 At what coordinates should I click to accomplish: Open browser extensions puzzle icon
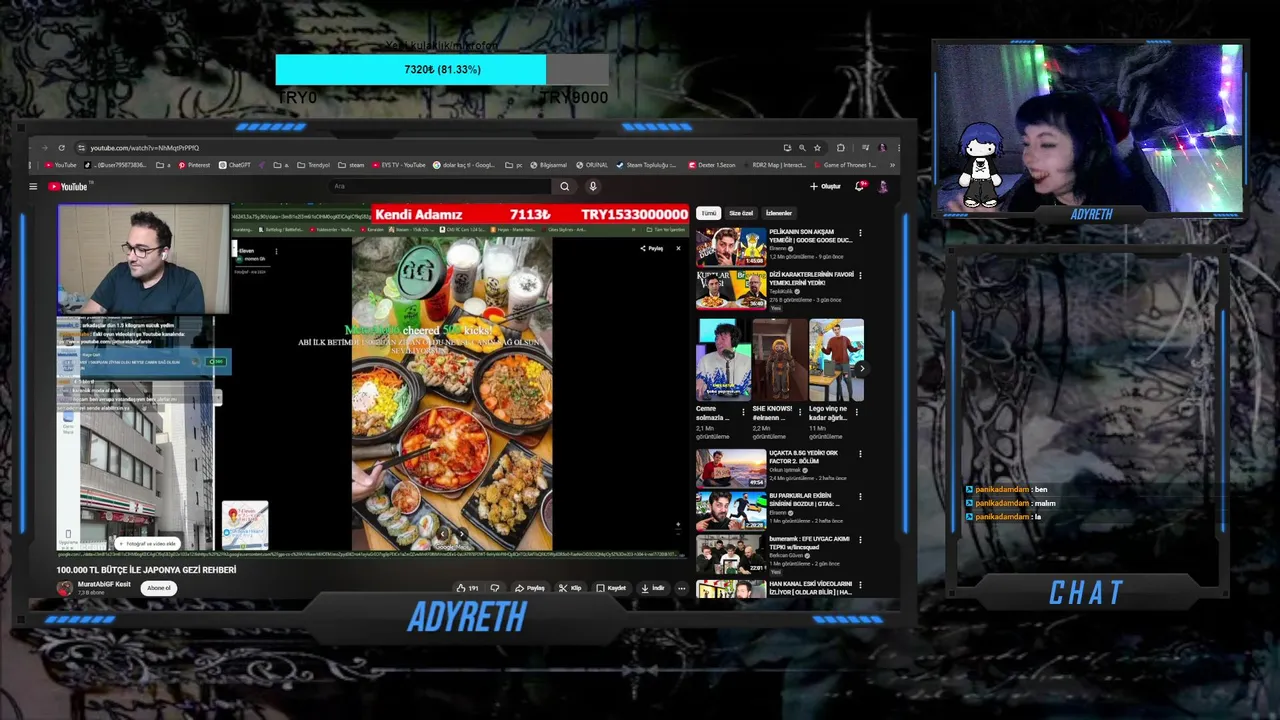pos(840,148)
